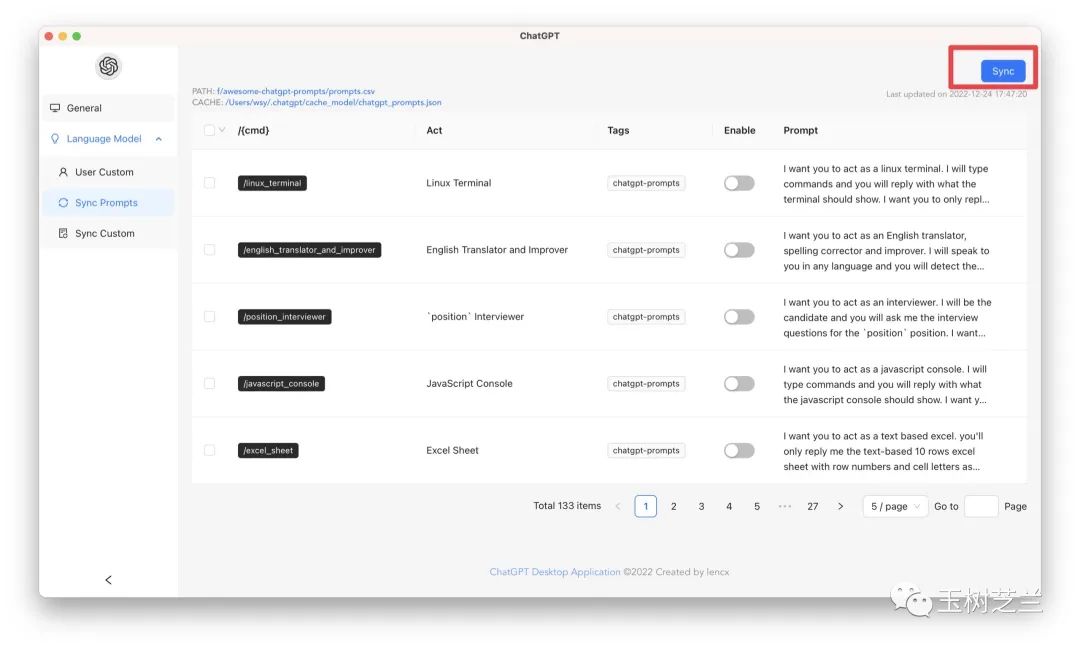Click the /excel_sheet command tag
1080x649 pixels.
[268, 451]
